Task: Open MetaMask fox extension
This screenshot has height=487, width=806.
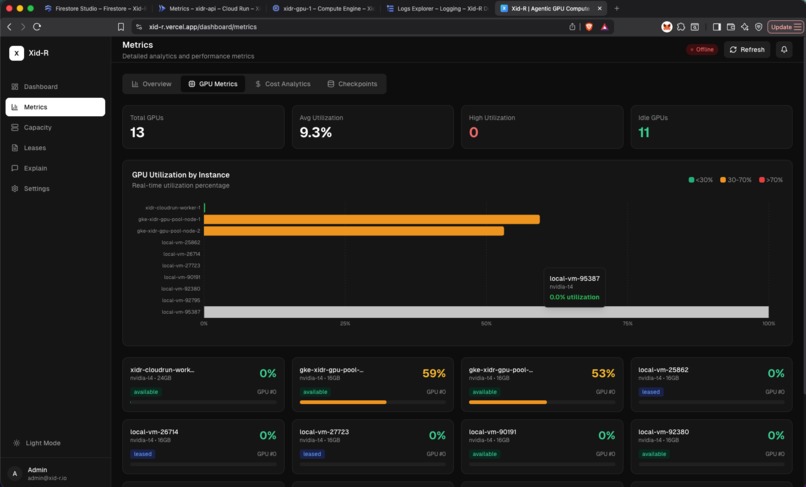Action: [667, 27]
